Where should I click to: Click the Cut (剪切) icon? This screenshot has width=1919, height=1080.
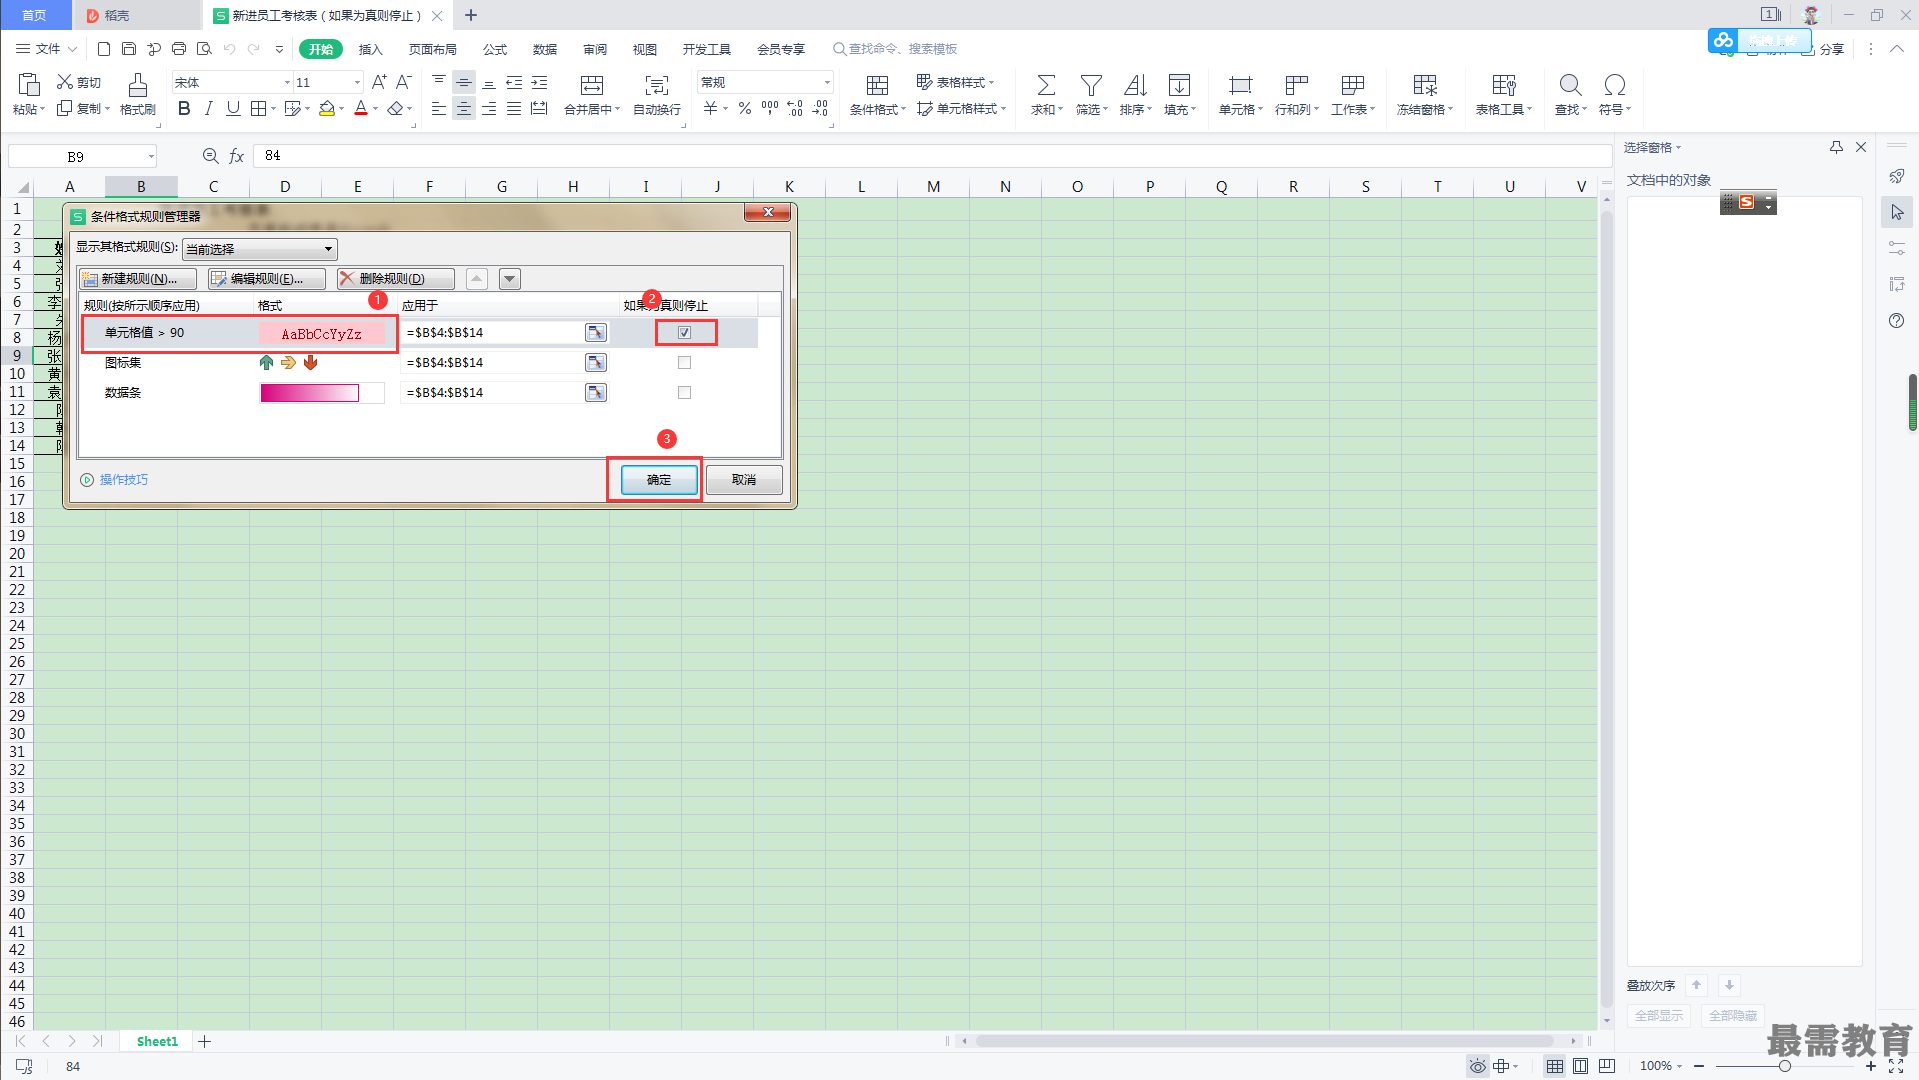[65, 82]
